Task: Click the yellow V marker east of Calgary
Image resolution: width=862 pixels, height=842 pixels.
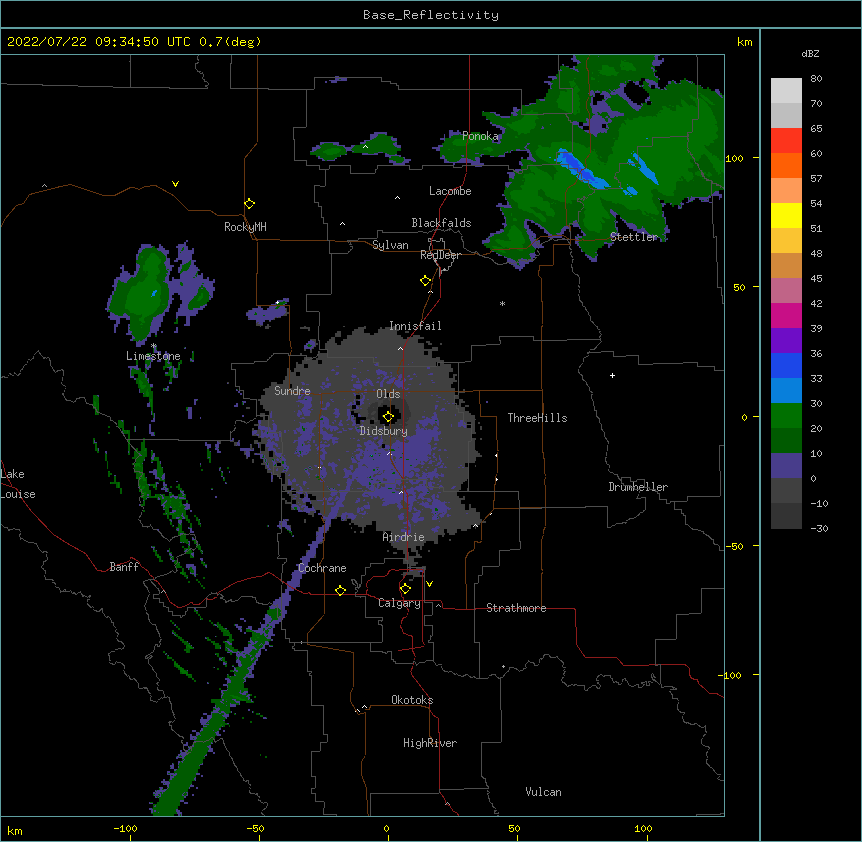Action: click(x=429, y=584)
